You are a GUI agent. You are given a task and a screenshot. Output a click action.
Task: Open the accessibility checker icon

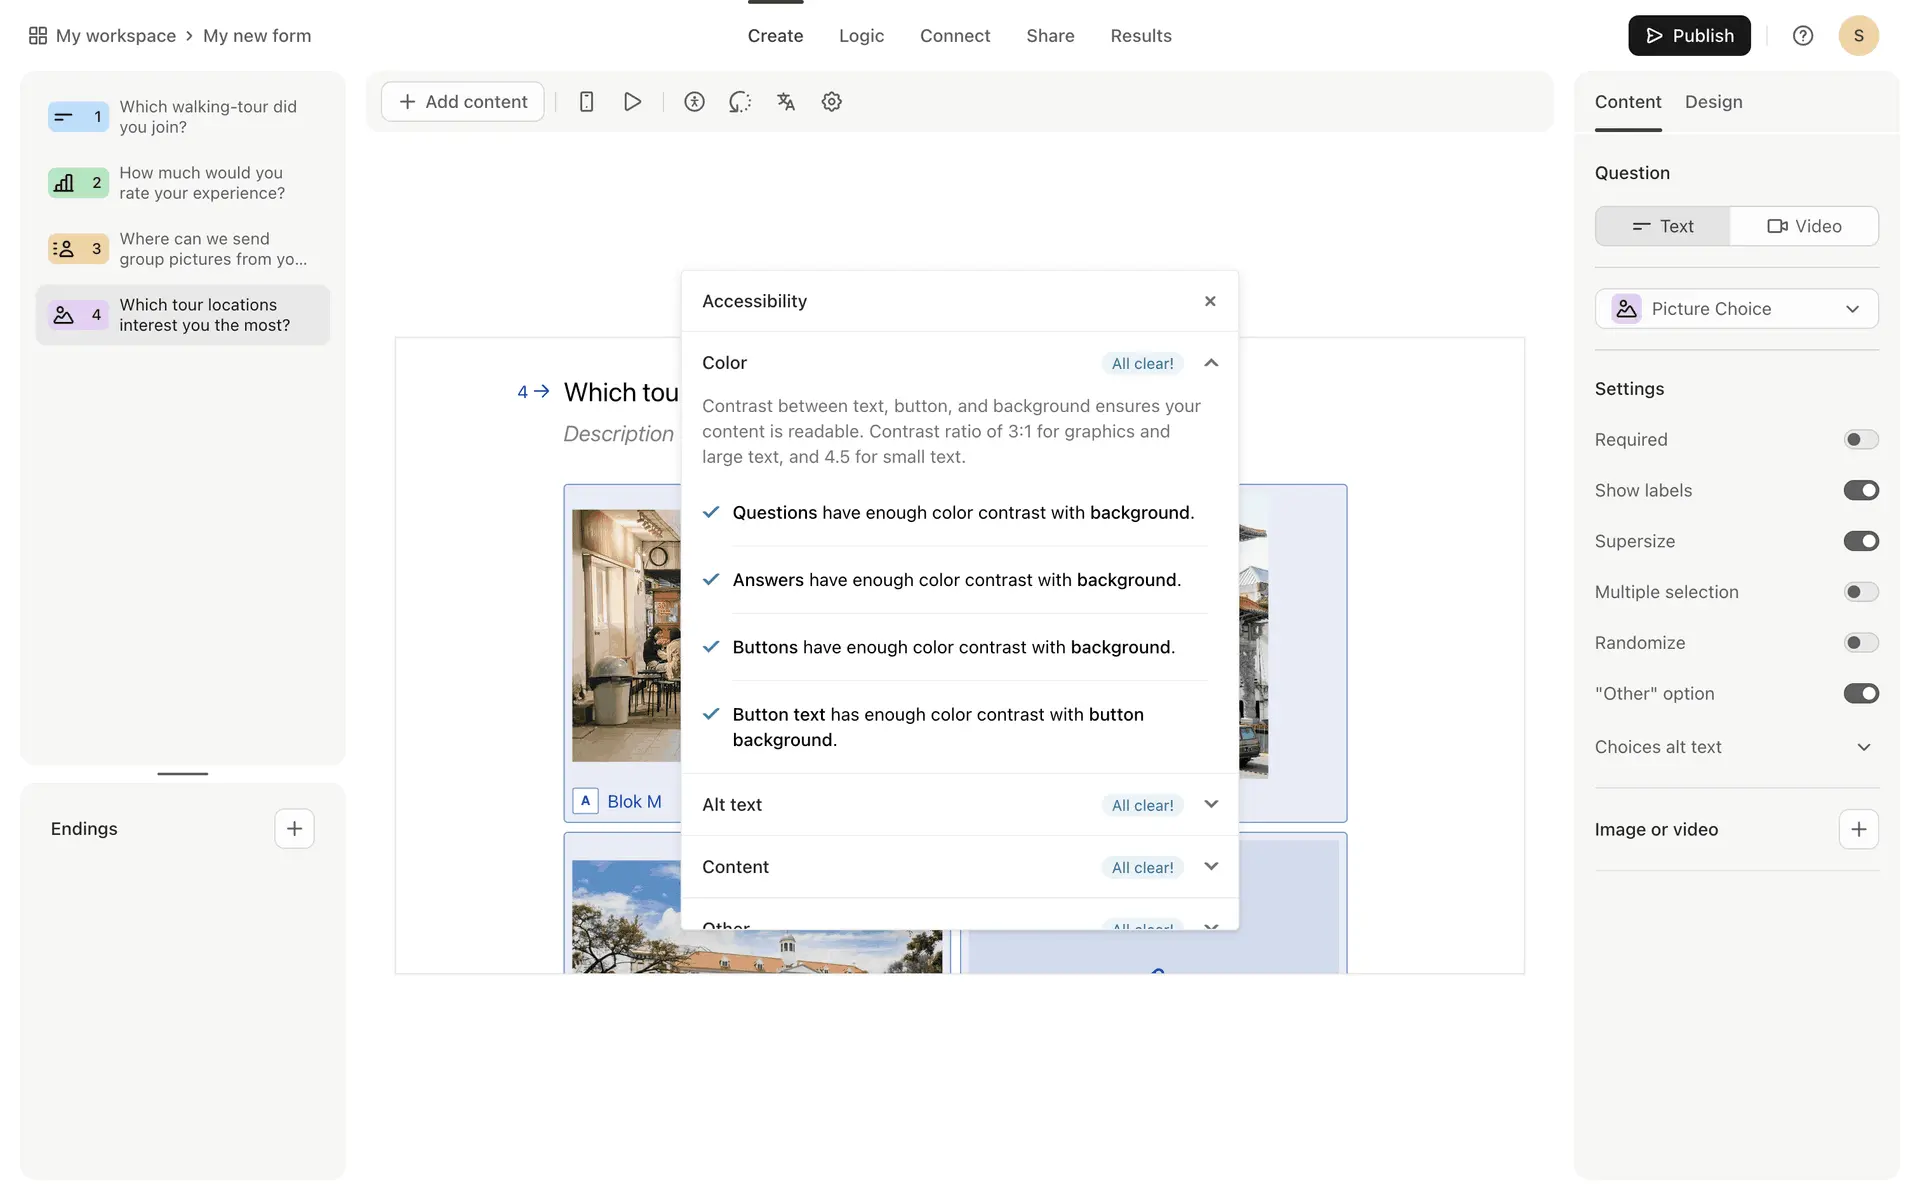[x=694, y=102]
